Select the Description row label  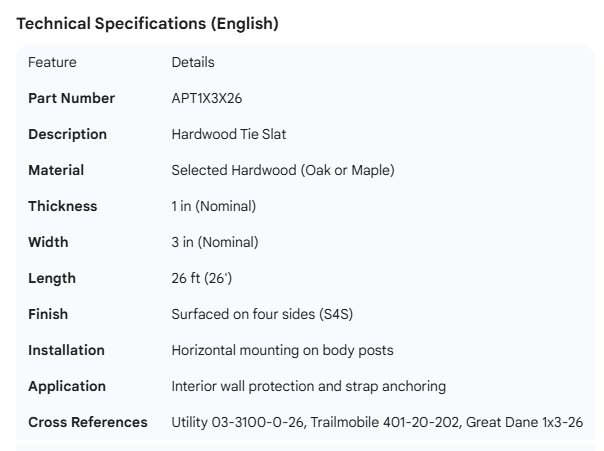pyautogui.click(x=67, y=134)
